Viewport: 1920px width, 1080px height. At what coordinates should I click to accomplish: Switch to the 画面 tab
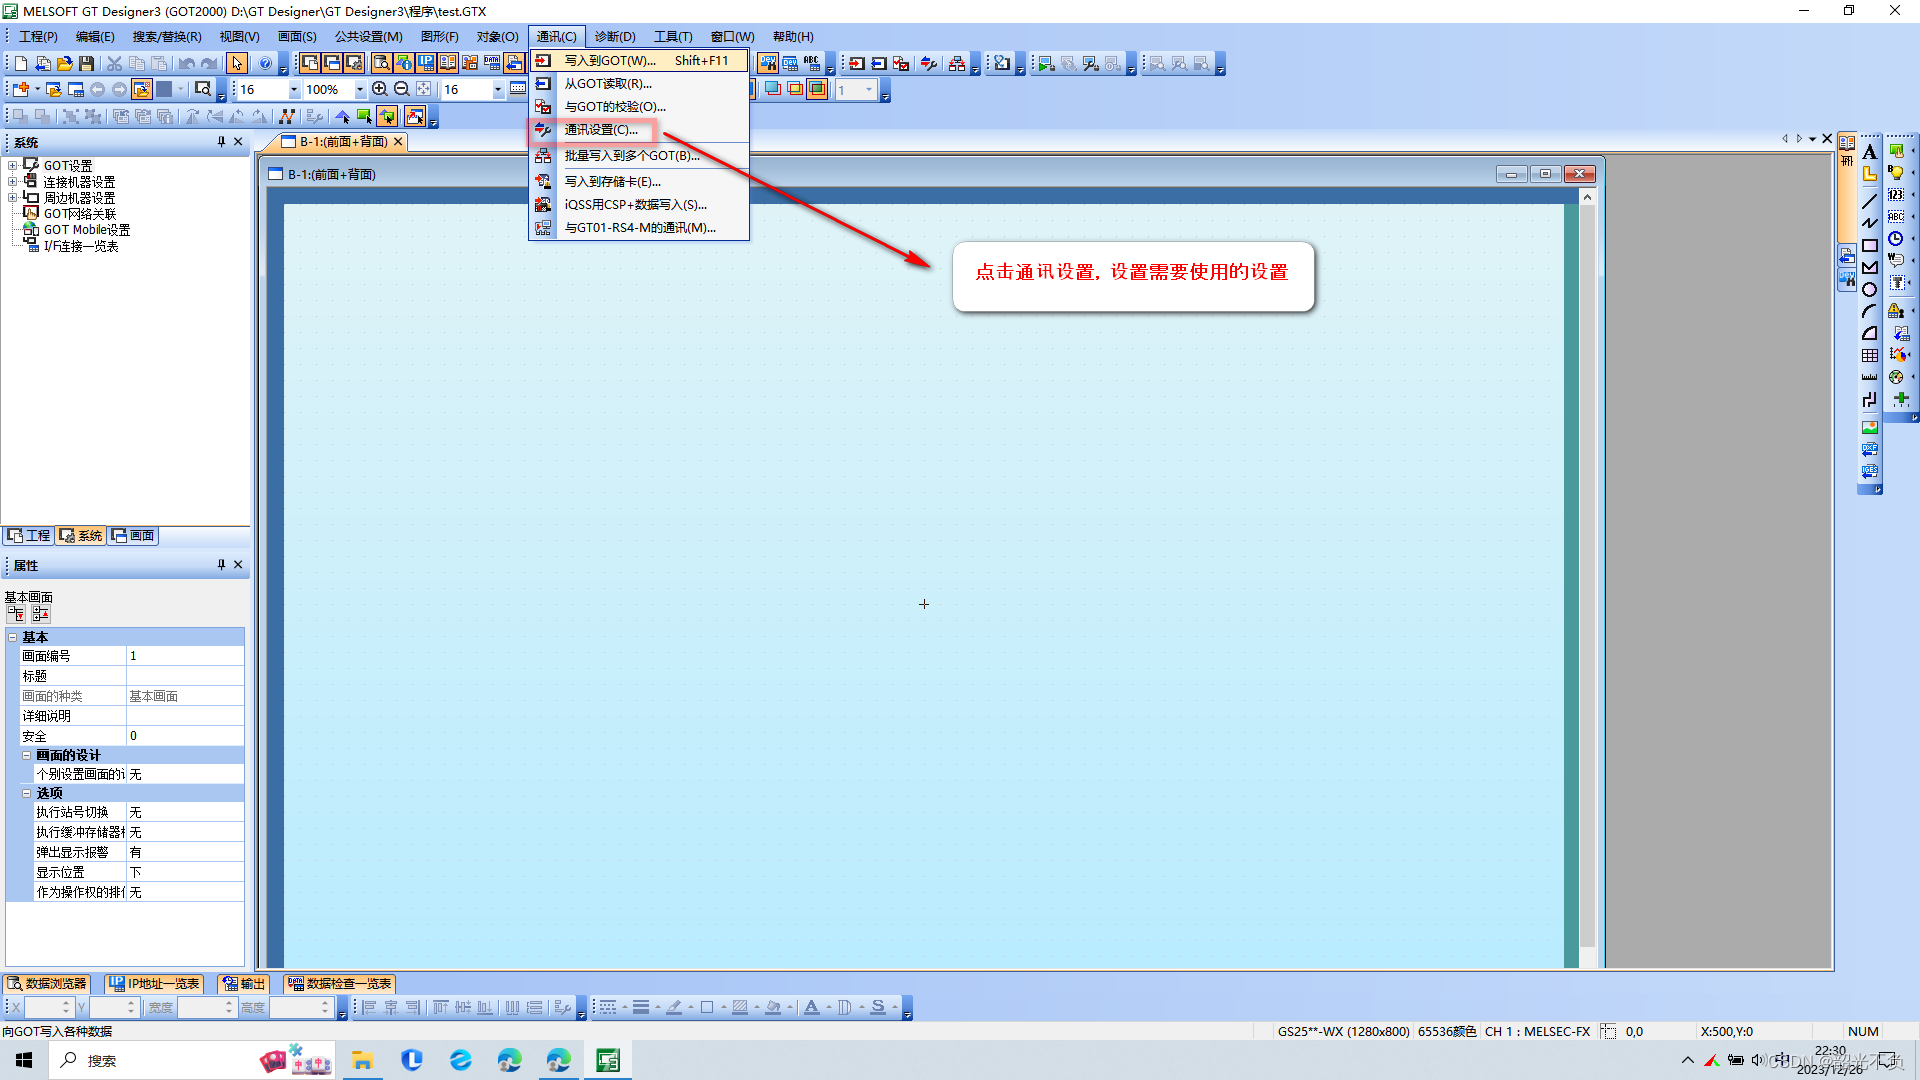click(x=133, y=536)
